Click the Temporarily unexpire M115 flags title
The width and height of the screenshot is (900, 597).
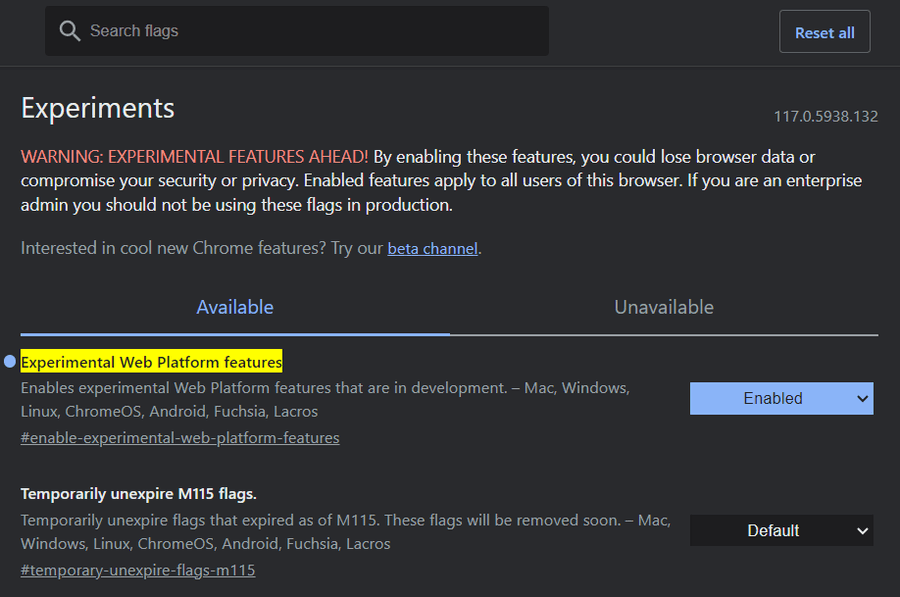pos(138,494)
